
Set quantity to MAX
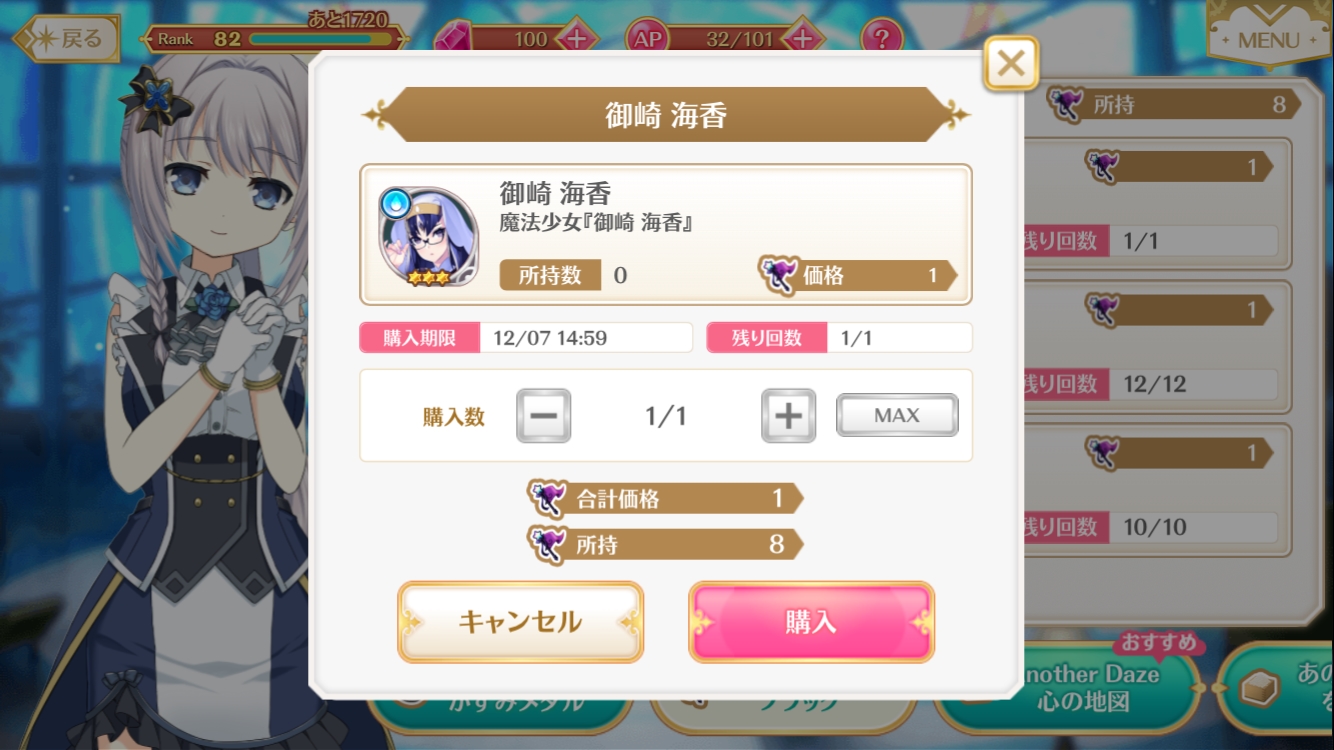(897, 415)
